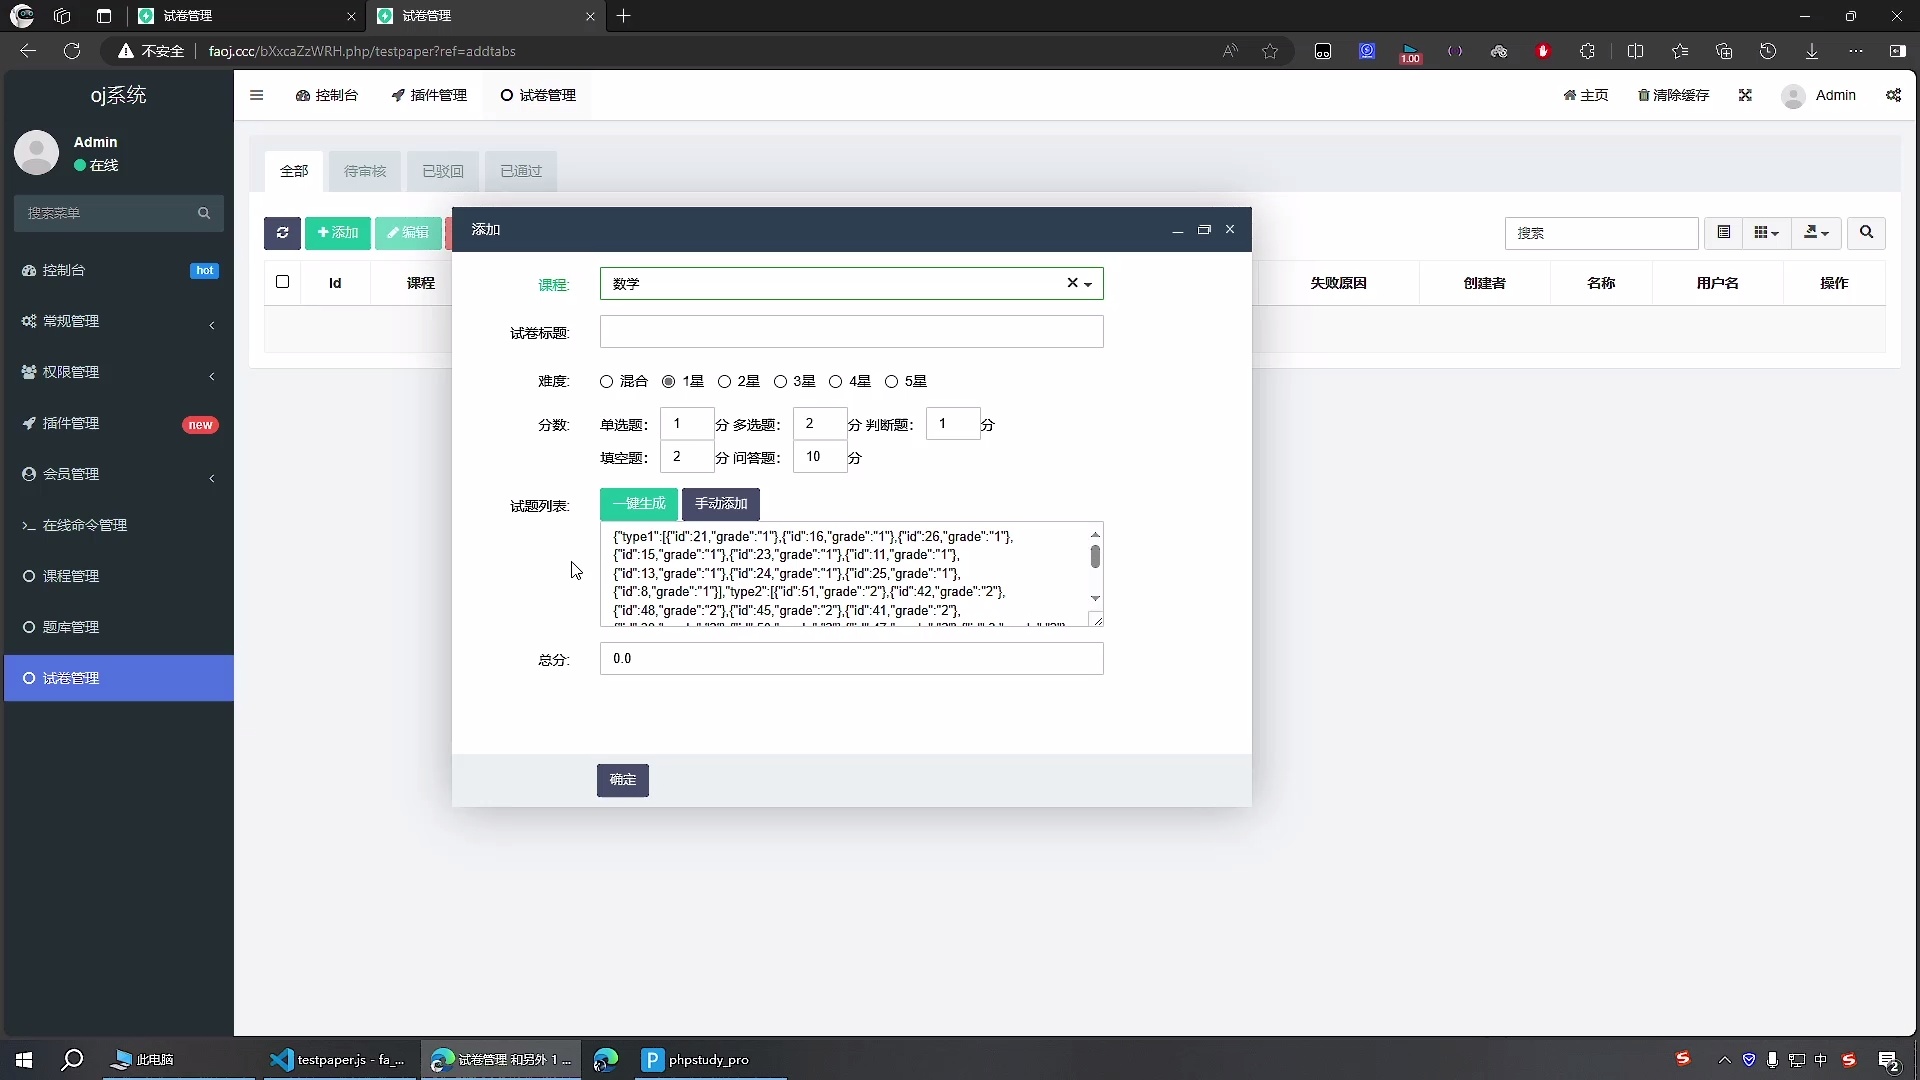Click the search magnifier icon in toolbar
Image resolution: width=1920 pixels, height=1080 pixels.
click(1866, 233)
